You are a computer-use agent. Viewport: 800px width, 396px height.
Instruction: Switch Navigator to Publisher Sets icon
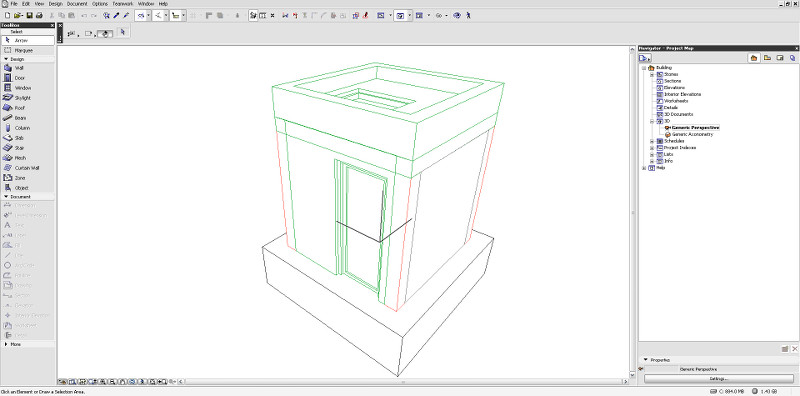coord(792,58)
